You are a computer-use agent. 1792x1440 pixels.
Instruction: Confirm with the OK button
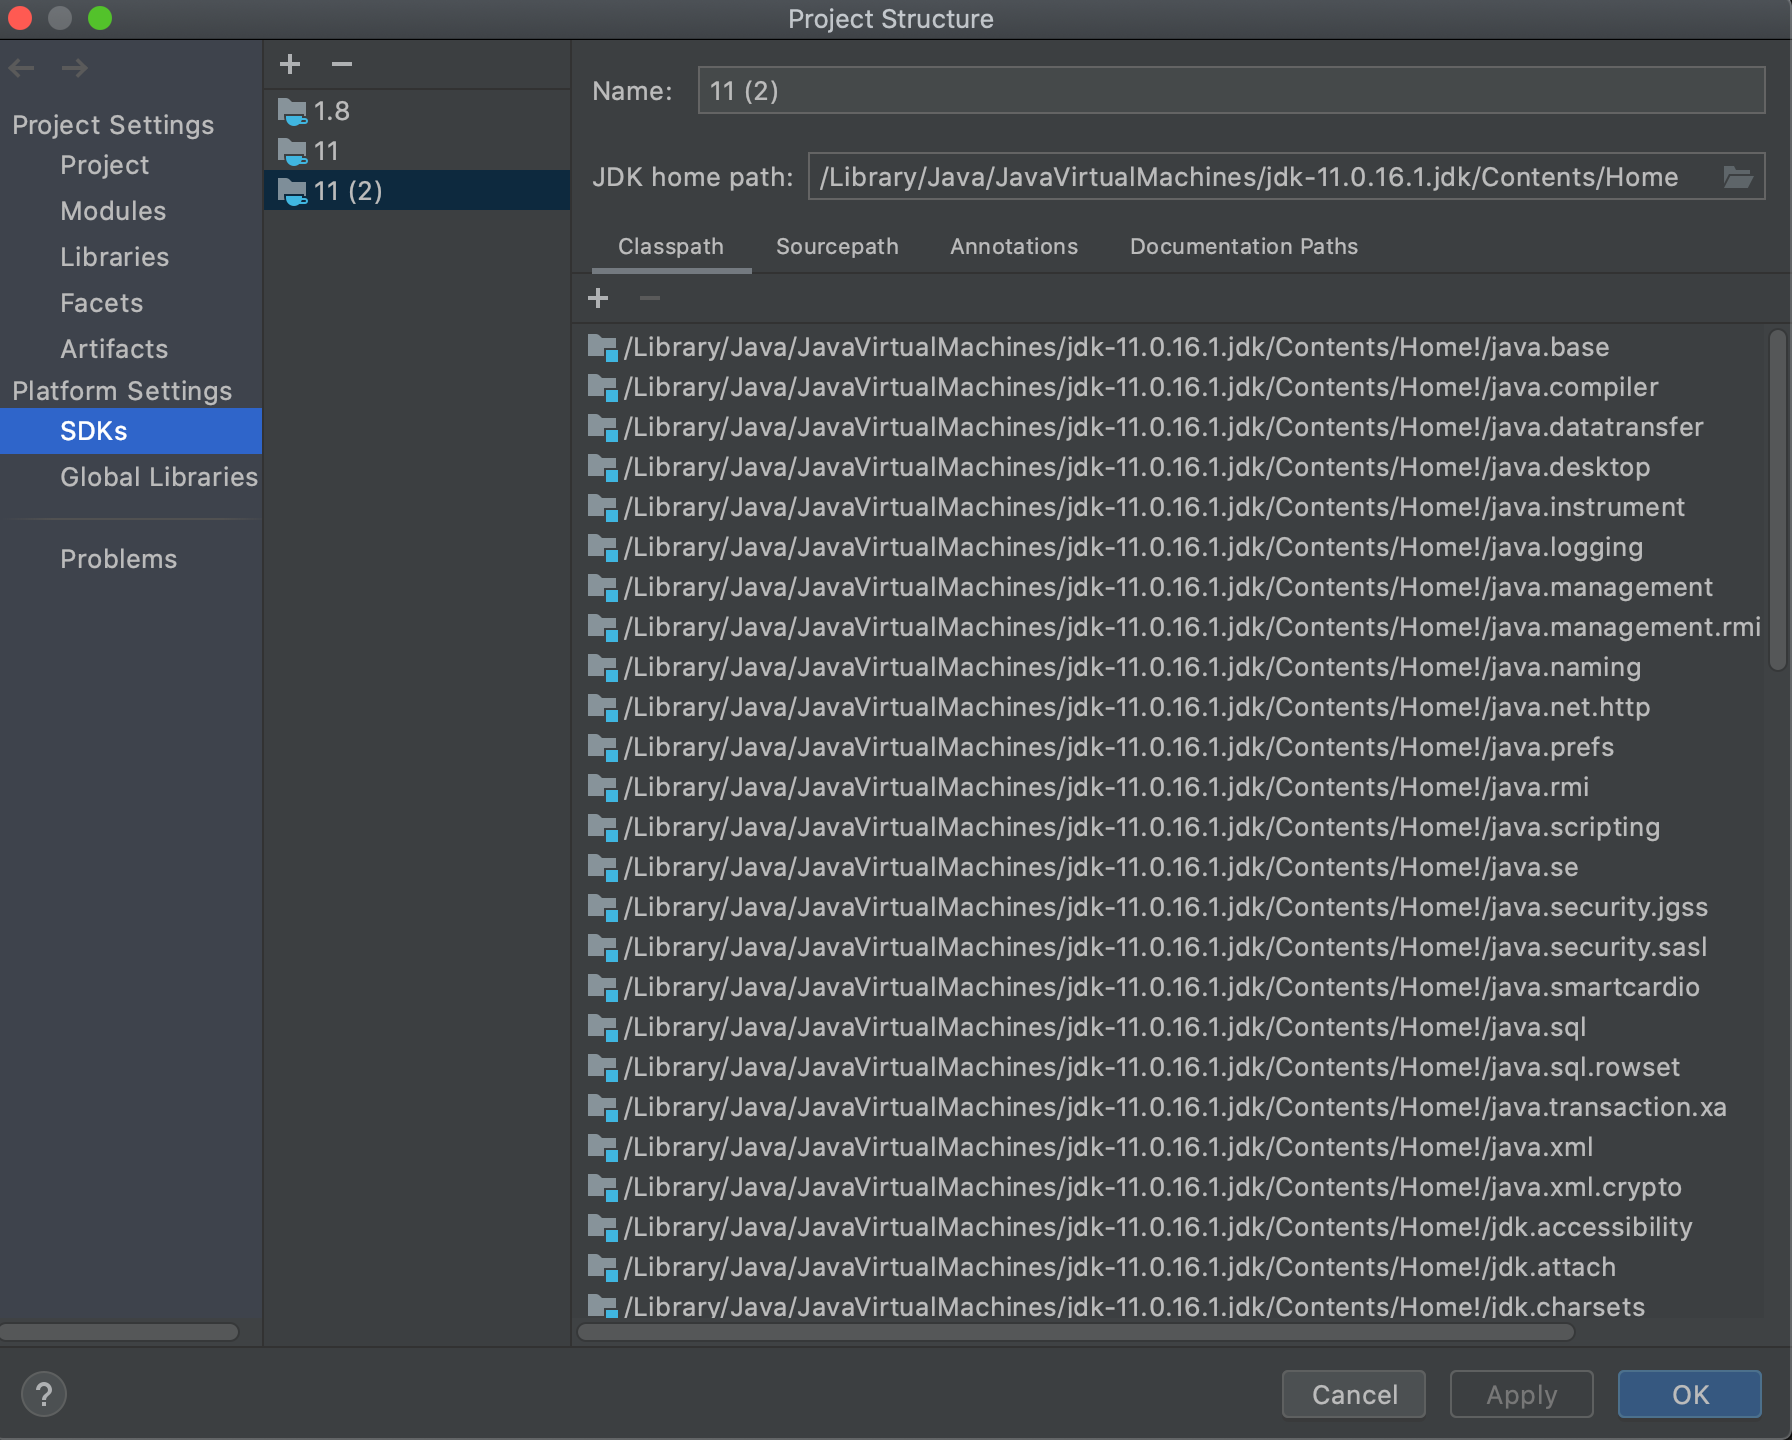tap(1690, 1394)
